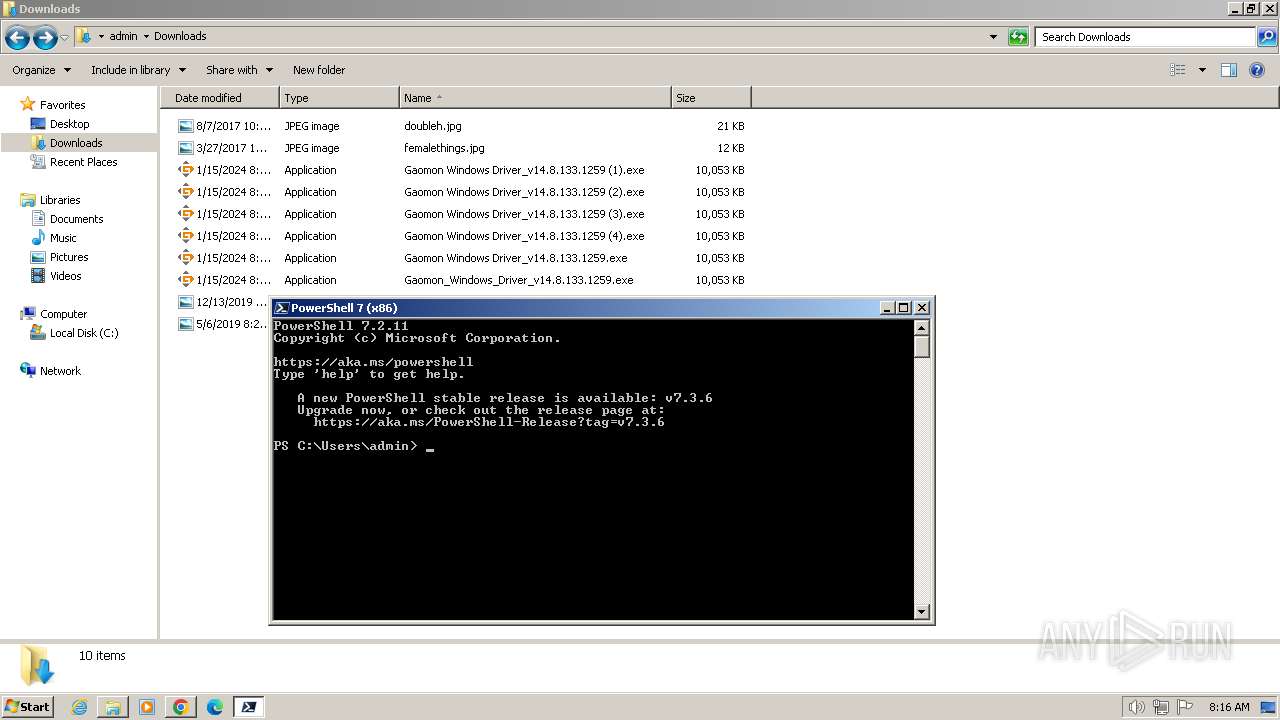
Task: Click the 21 KB size cell
Action: coord(731,126)
